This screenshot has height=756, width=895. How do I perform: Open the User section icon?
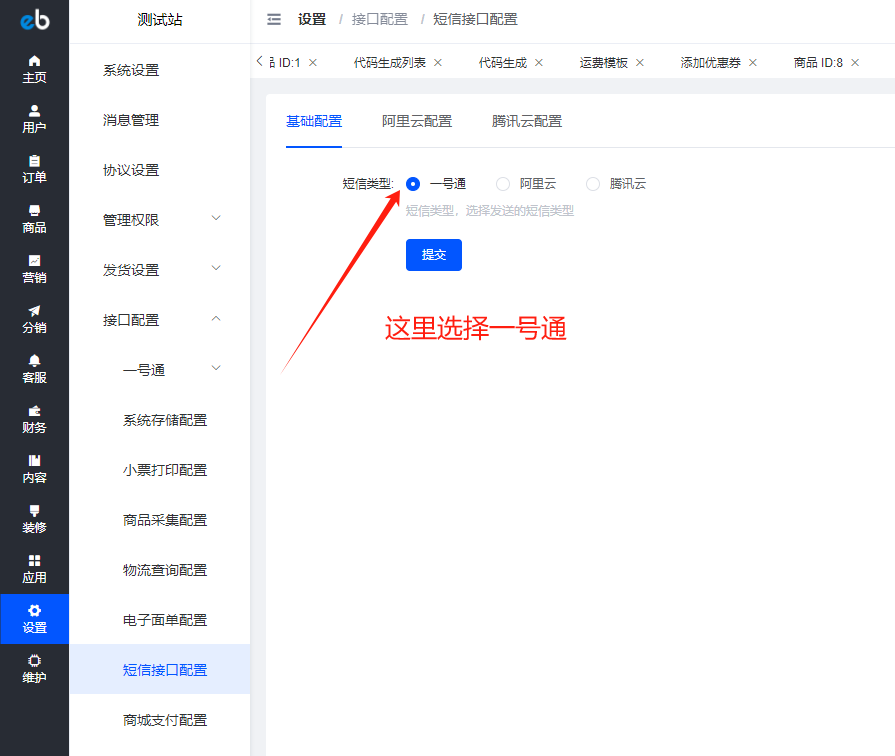[x=34, y=111]
